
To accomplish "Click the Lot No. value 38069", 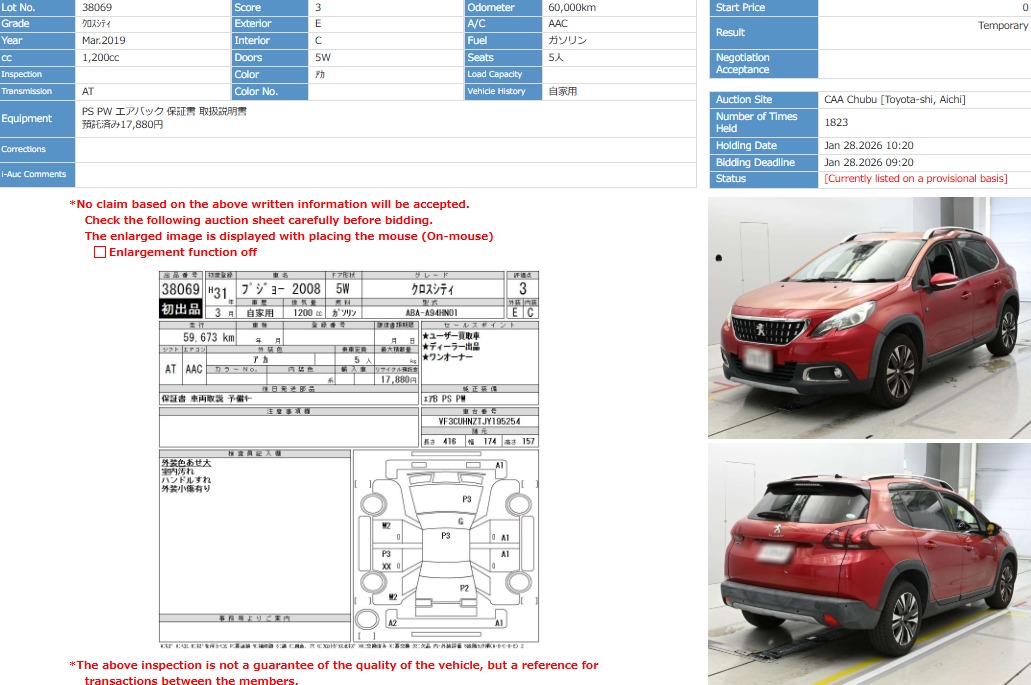I will (x=97, y=7).
